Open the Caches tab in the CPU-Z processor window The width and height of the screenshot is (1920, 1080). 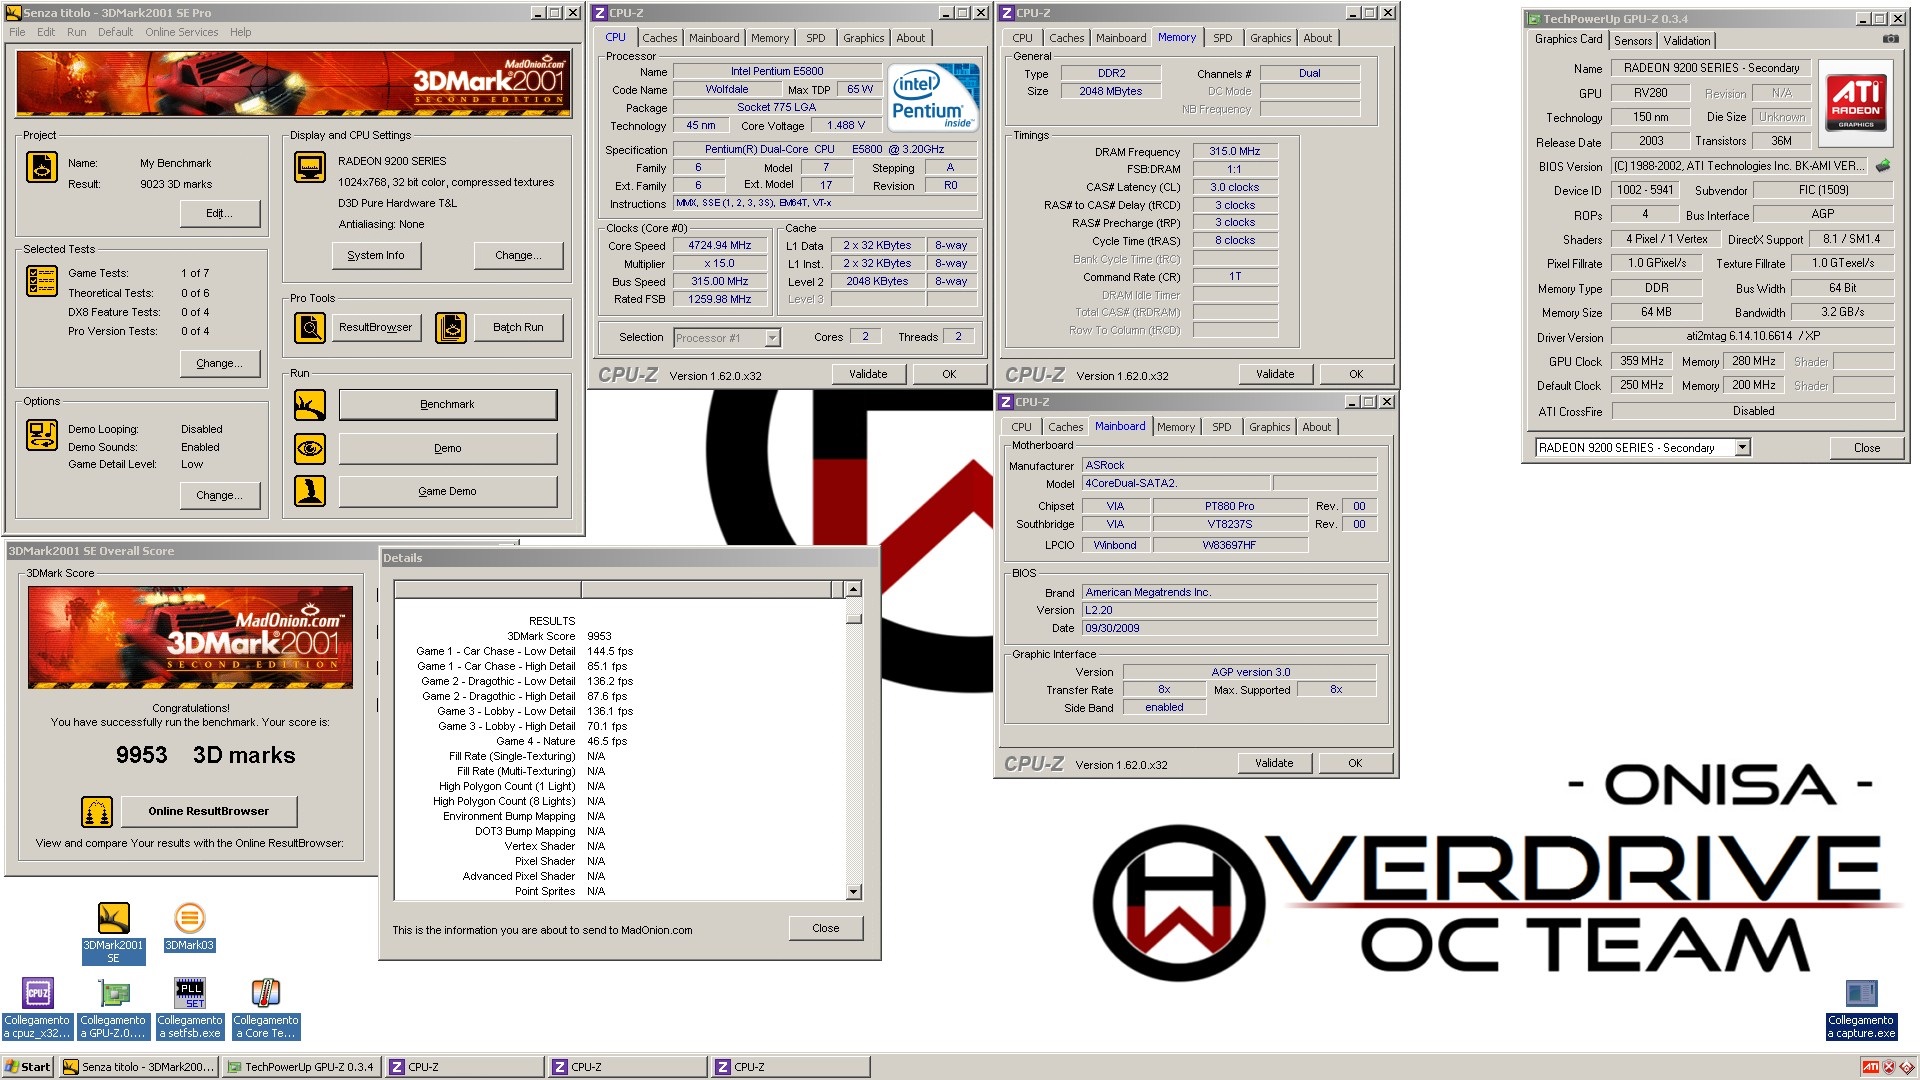pyautogui.click(x=660, y=38)
